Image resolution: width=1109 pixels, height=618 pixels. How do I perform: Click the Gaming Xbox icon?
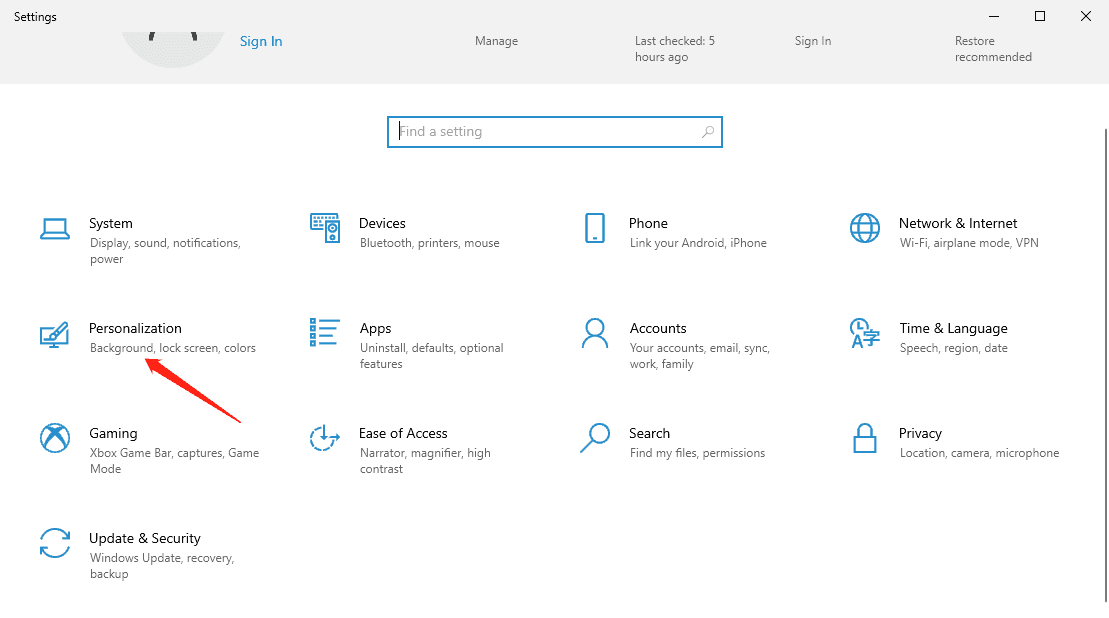tap(54, 438)
